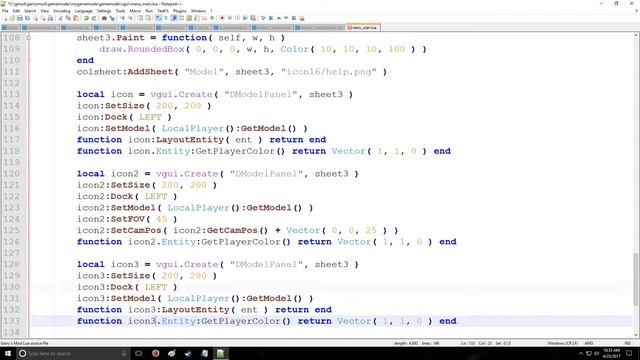Viewport: 640px width, 360px height.
Task: Click "icon2:SetFOV" on line 124
Action: [x=111, y=219]
